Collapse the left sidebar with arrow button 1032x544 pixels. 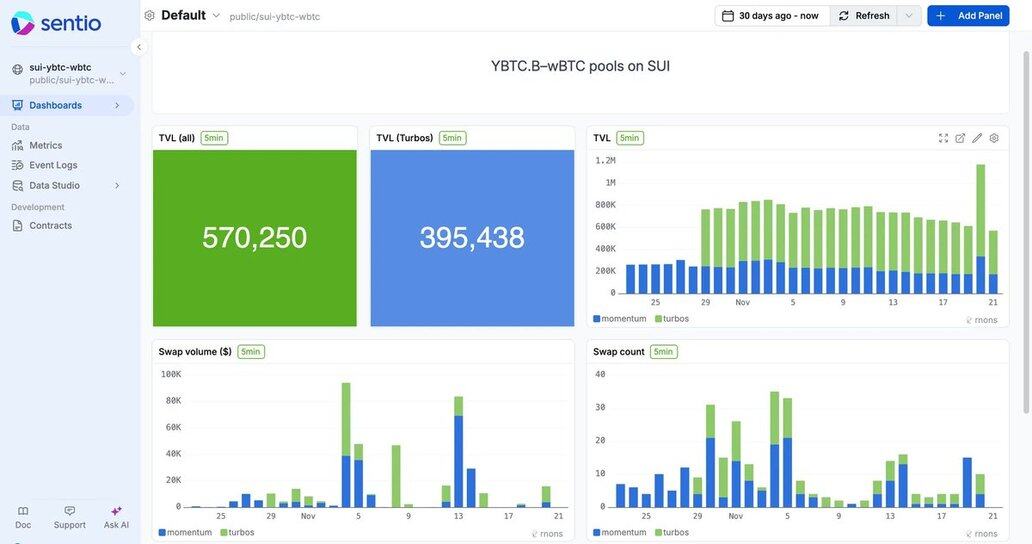(139, 47)
